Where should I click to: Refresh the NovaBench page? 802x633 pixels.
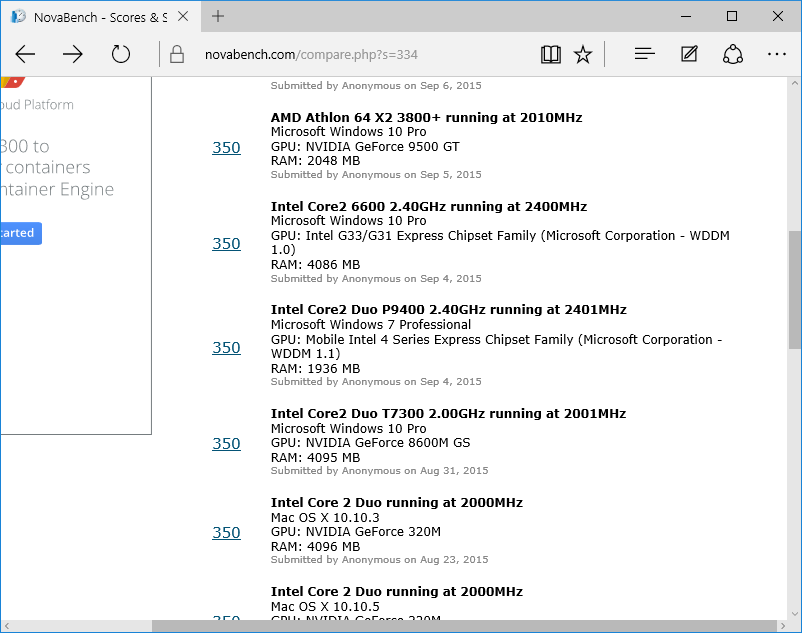(121, 54)
